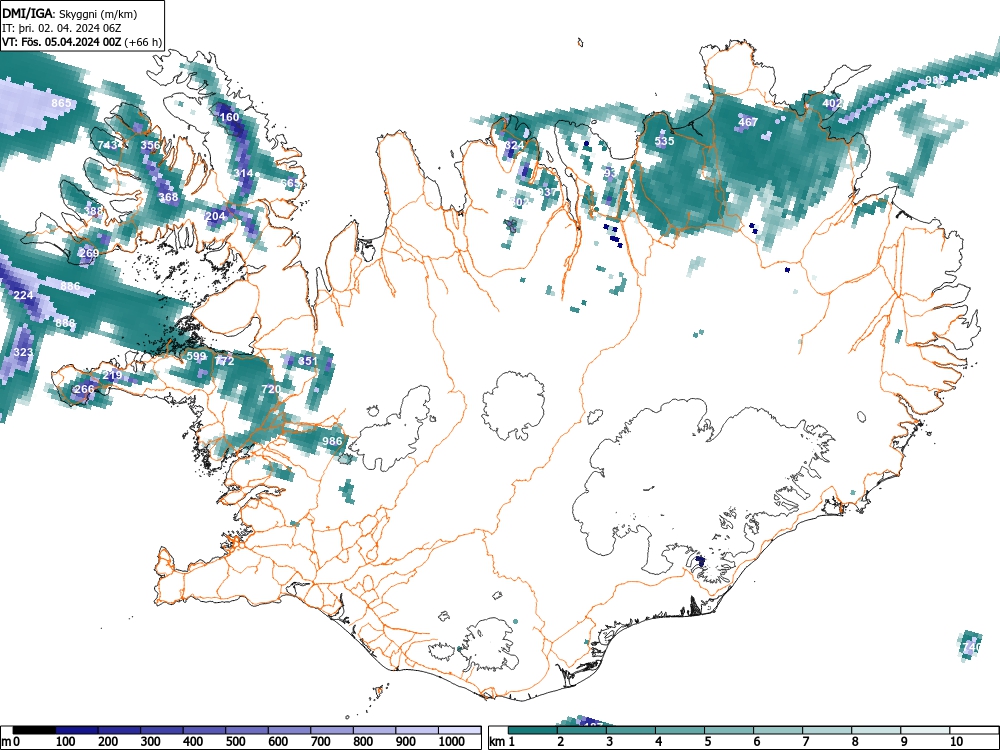Select the 2–3 km teal legend swatch
The image size is (1000, 750).
pos(582,730)
